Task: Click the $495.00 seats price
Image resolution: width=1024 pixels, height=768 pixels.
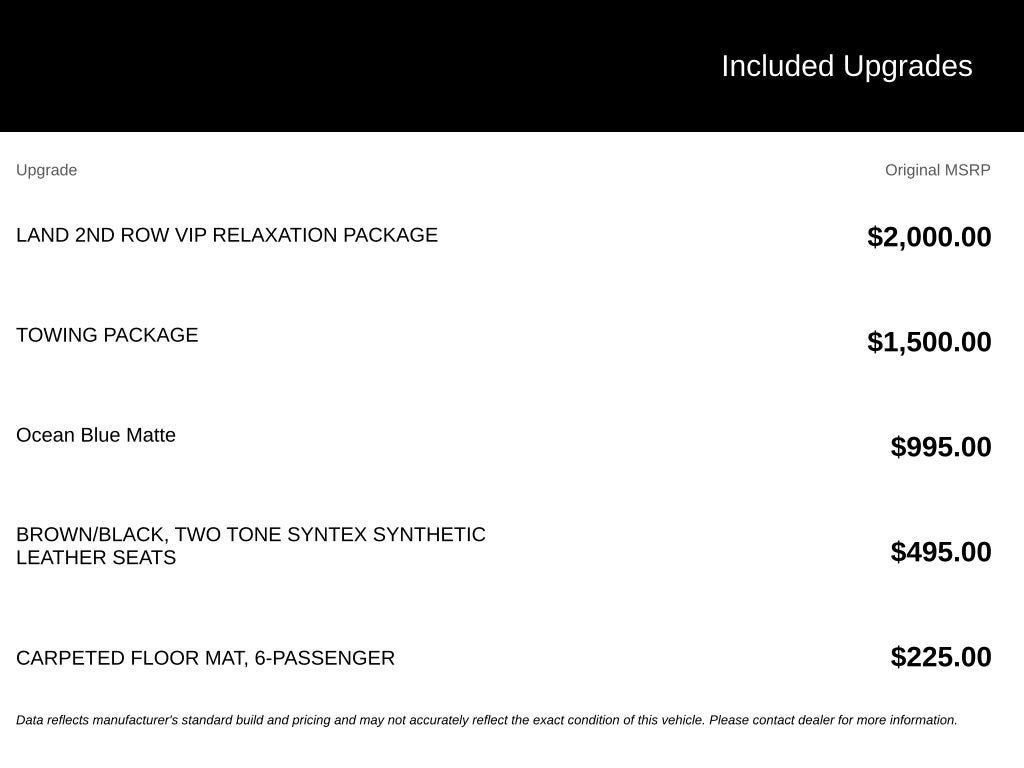Action: [x=940, y=552]
